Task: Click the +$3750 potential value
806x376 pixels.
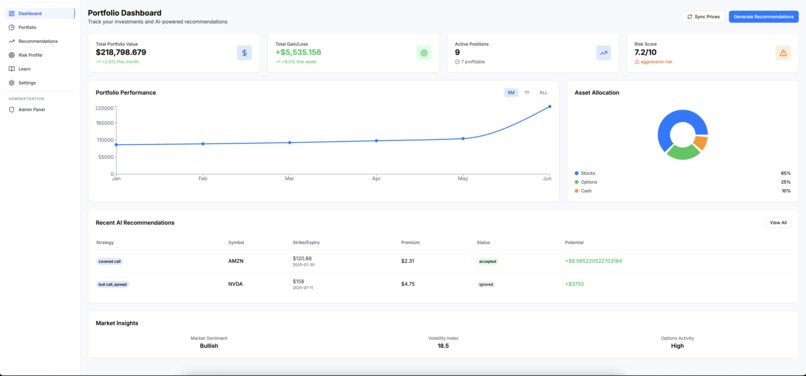Action: pyautogui.click(x=574, y=284)
